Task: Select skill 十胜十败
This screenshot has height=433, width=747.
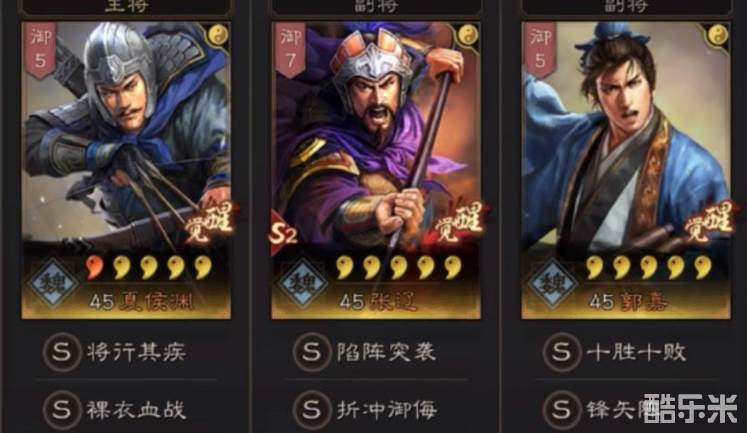Action: pos(636,352)
